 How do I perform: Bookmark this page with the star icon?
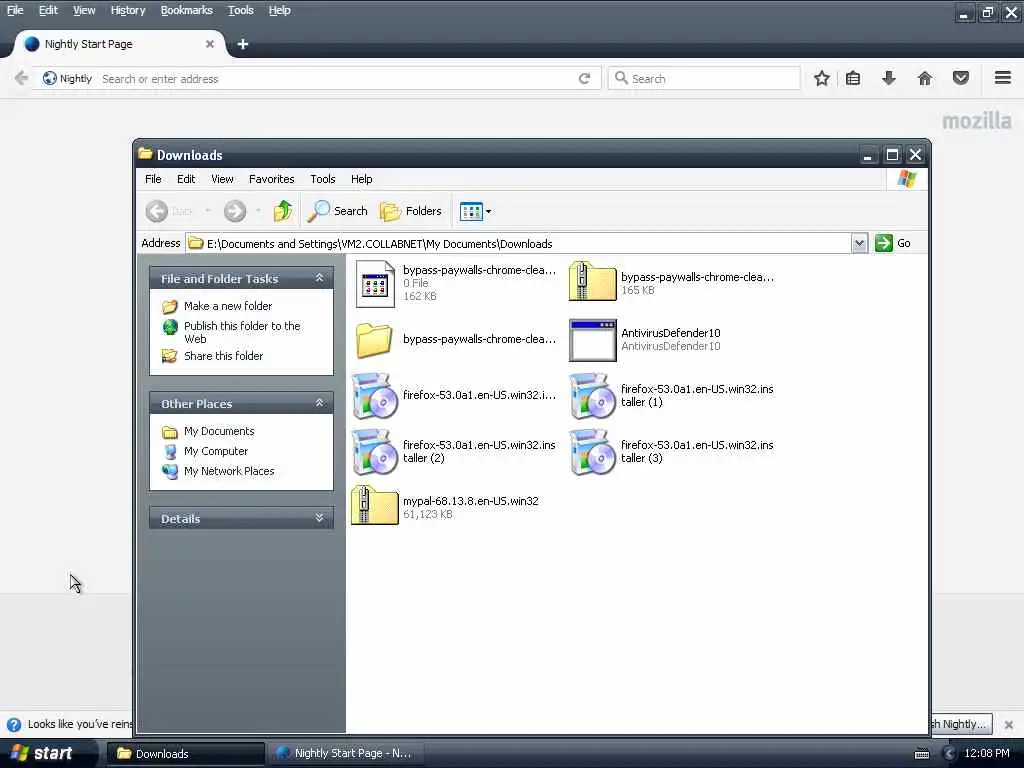tap(822, 78)
